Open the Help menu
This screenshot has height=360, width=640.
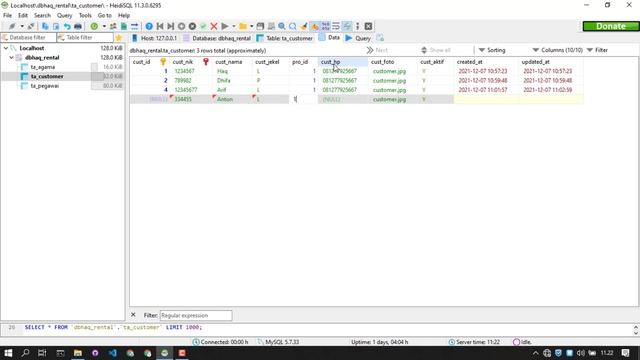(124, 16)
